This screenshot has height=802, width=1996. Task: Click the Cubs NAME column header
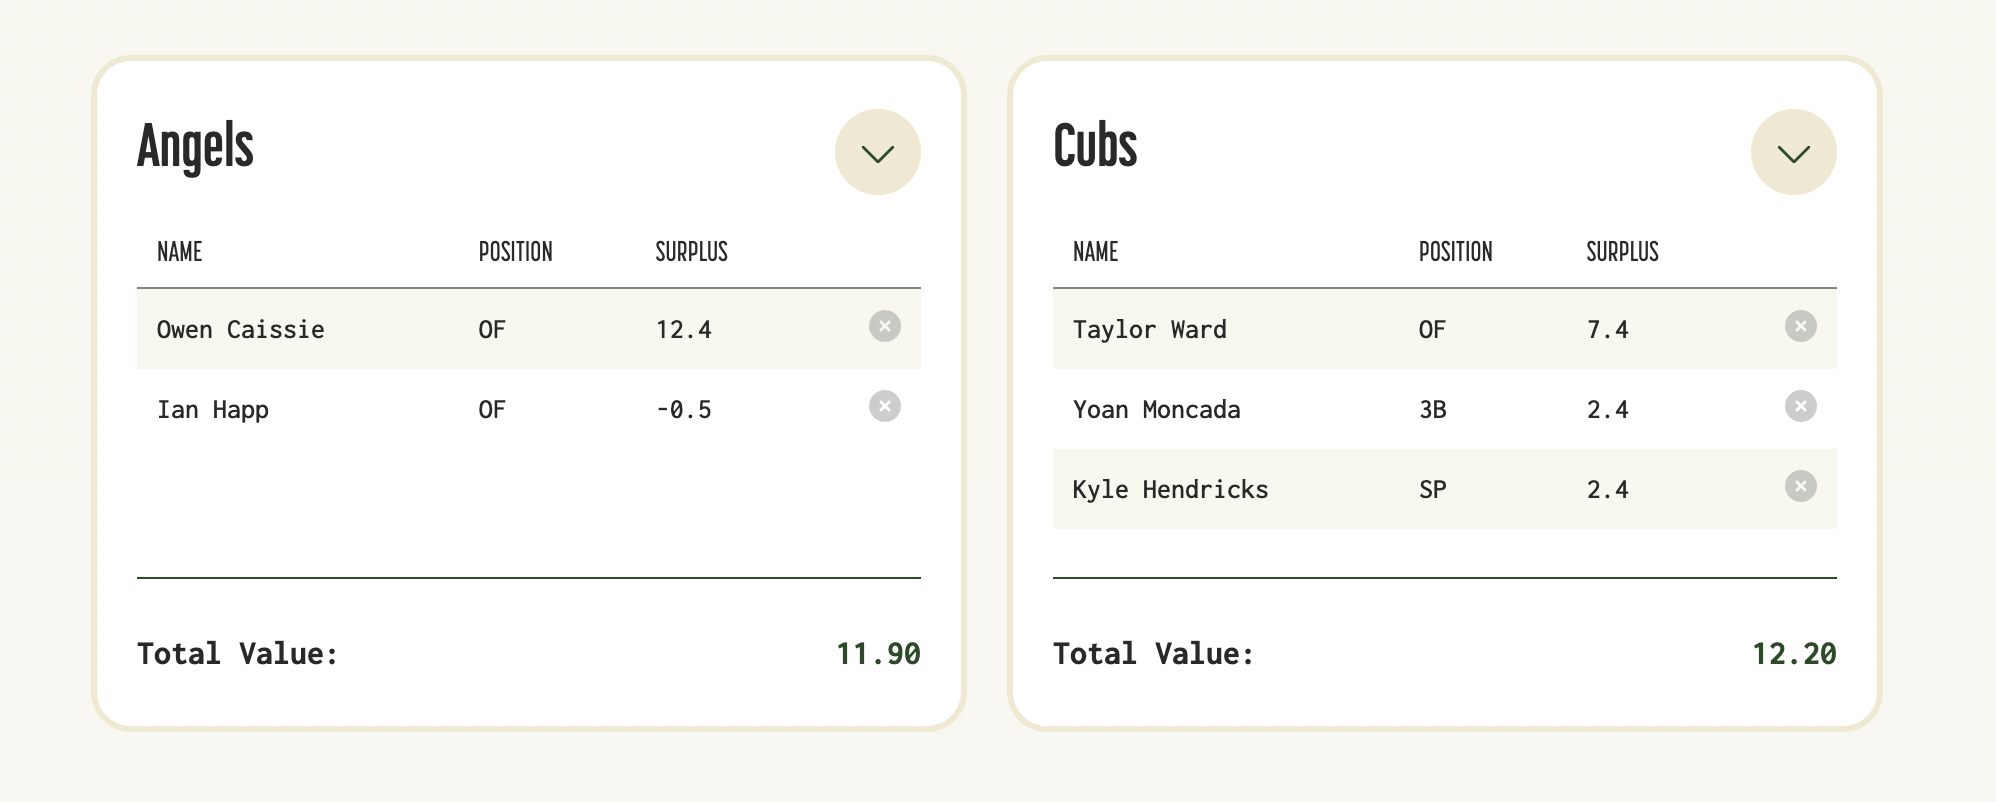(1095, 252)
